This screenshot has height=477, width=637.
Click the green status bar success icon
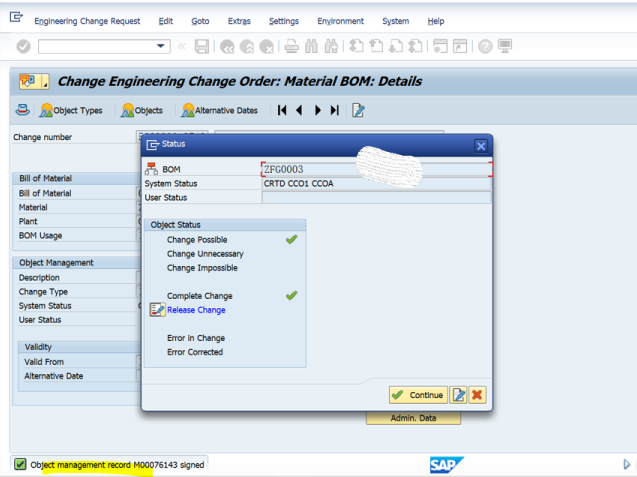coord(20,464)
